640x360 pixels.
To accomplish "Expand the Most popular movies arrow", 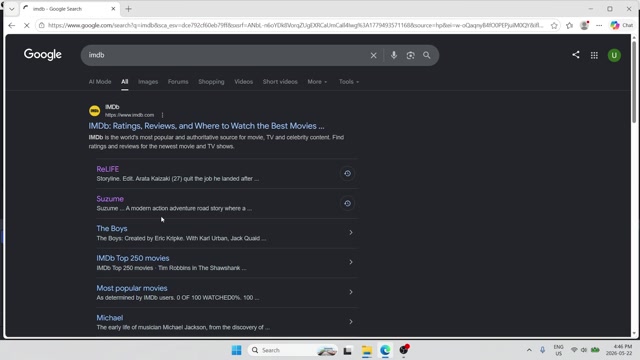I will pyautogui.click(x=351, y=292).
